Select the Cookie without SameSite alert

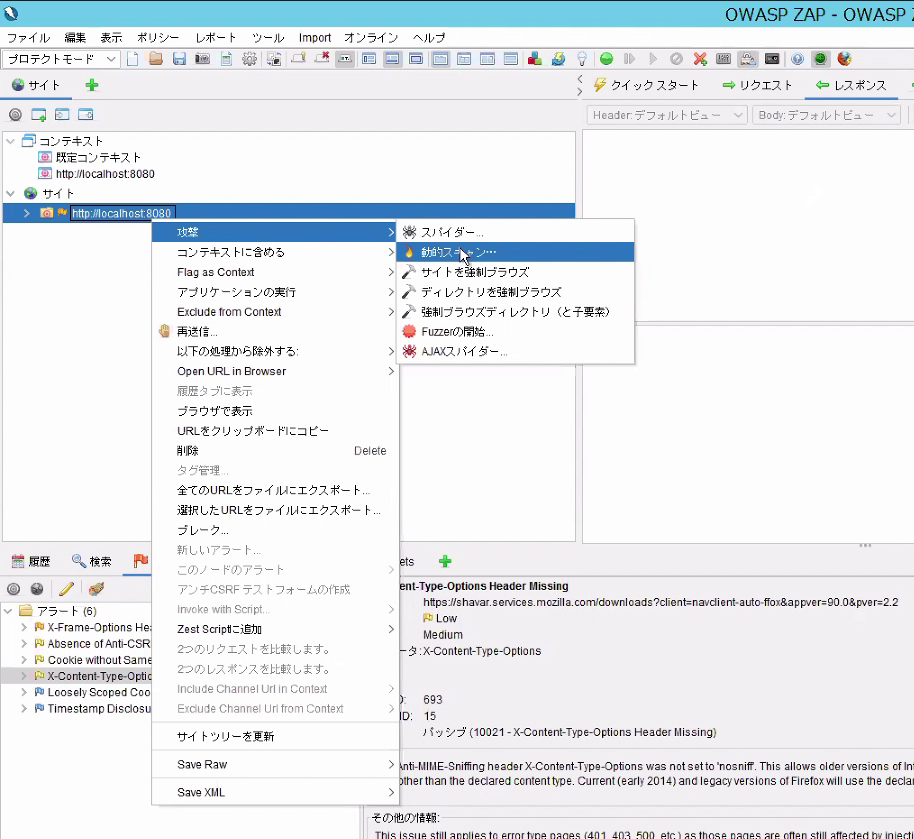coord(98,660)
